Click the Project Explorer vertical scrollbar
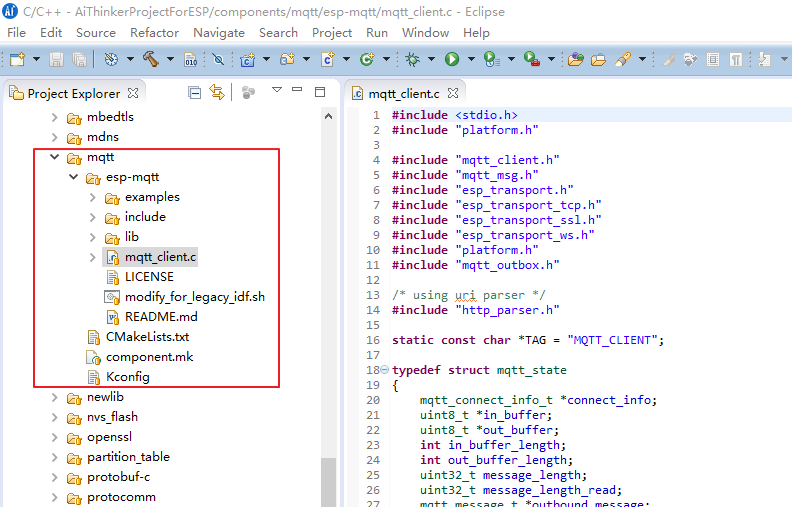The height and width of the screenshot is (507, 792). click(328, 480)
